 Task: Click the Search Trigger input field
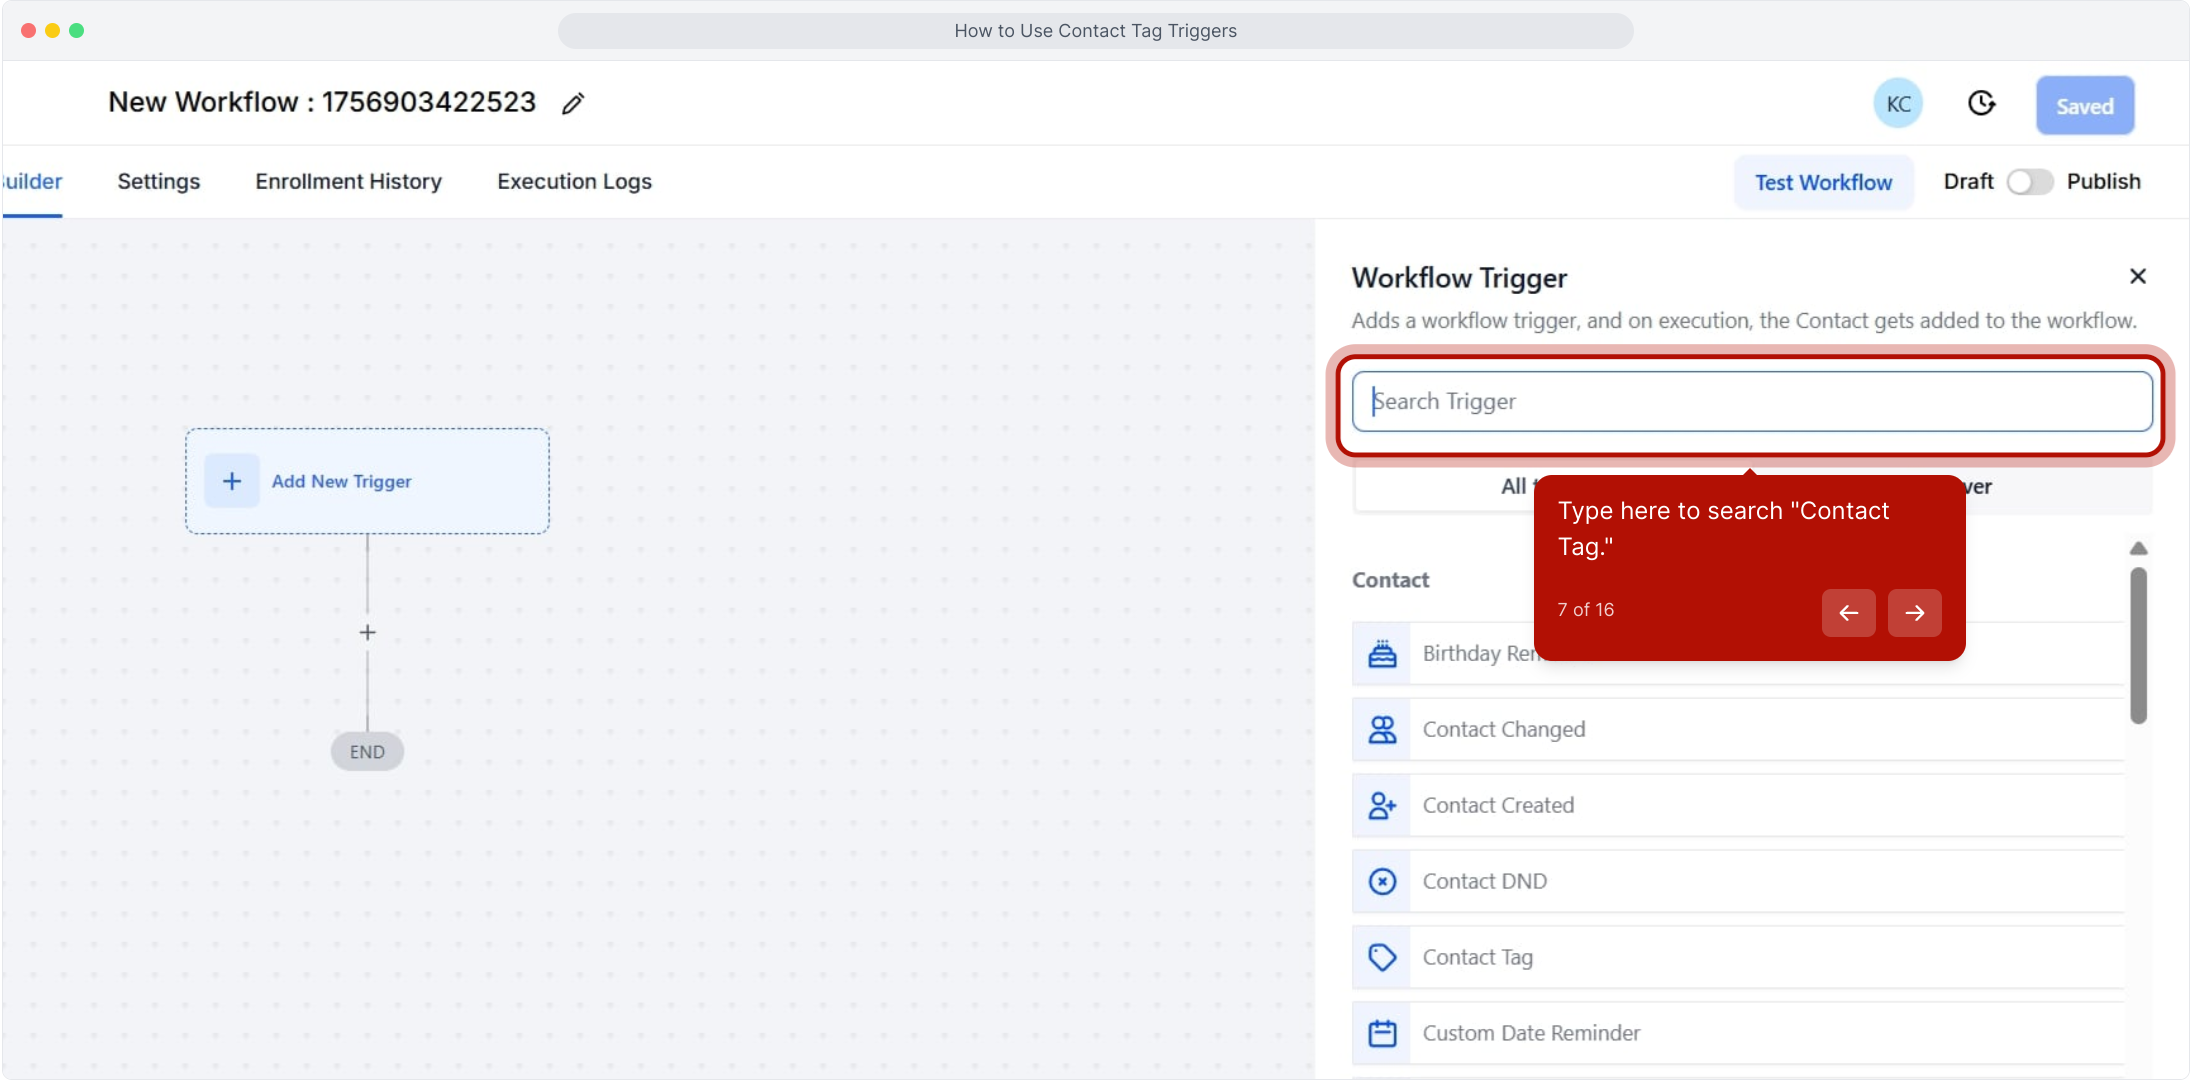[1750, 401]
